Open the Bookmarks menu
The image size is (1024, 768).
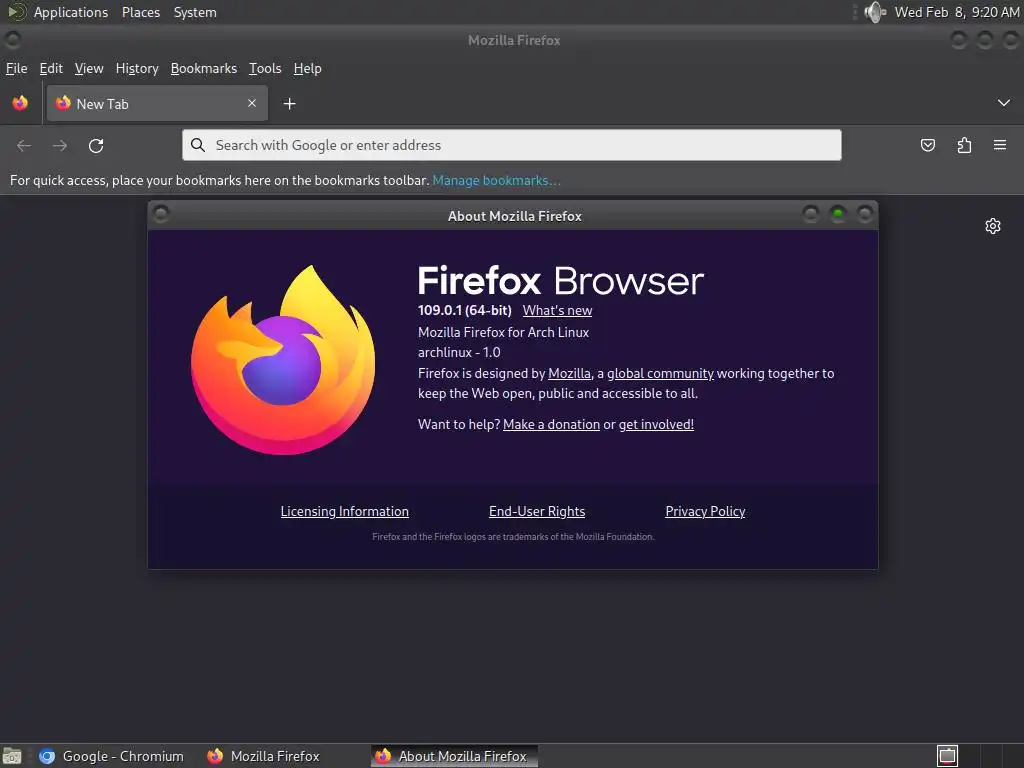[204, 69]
